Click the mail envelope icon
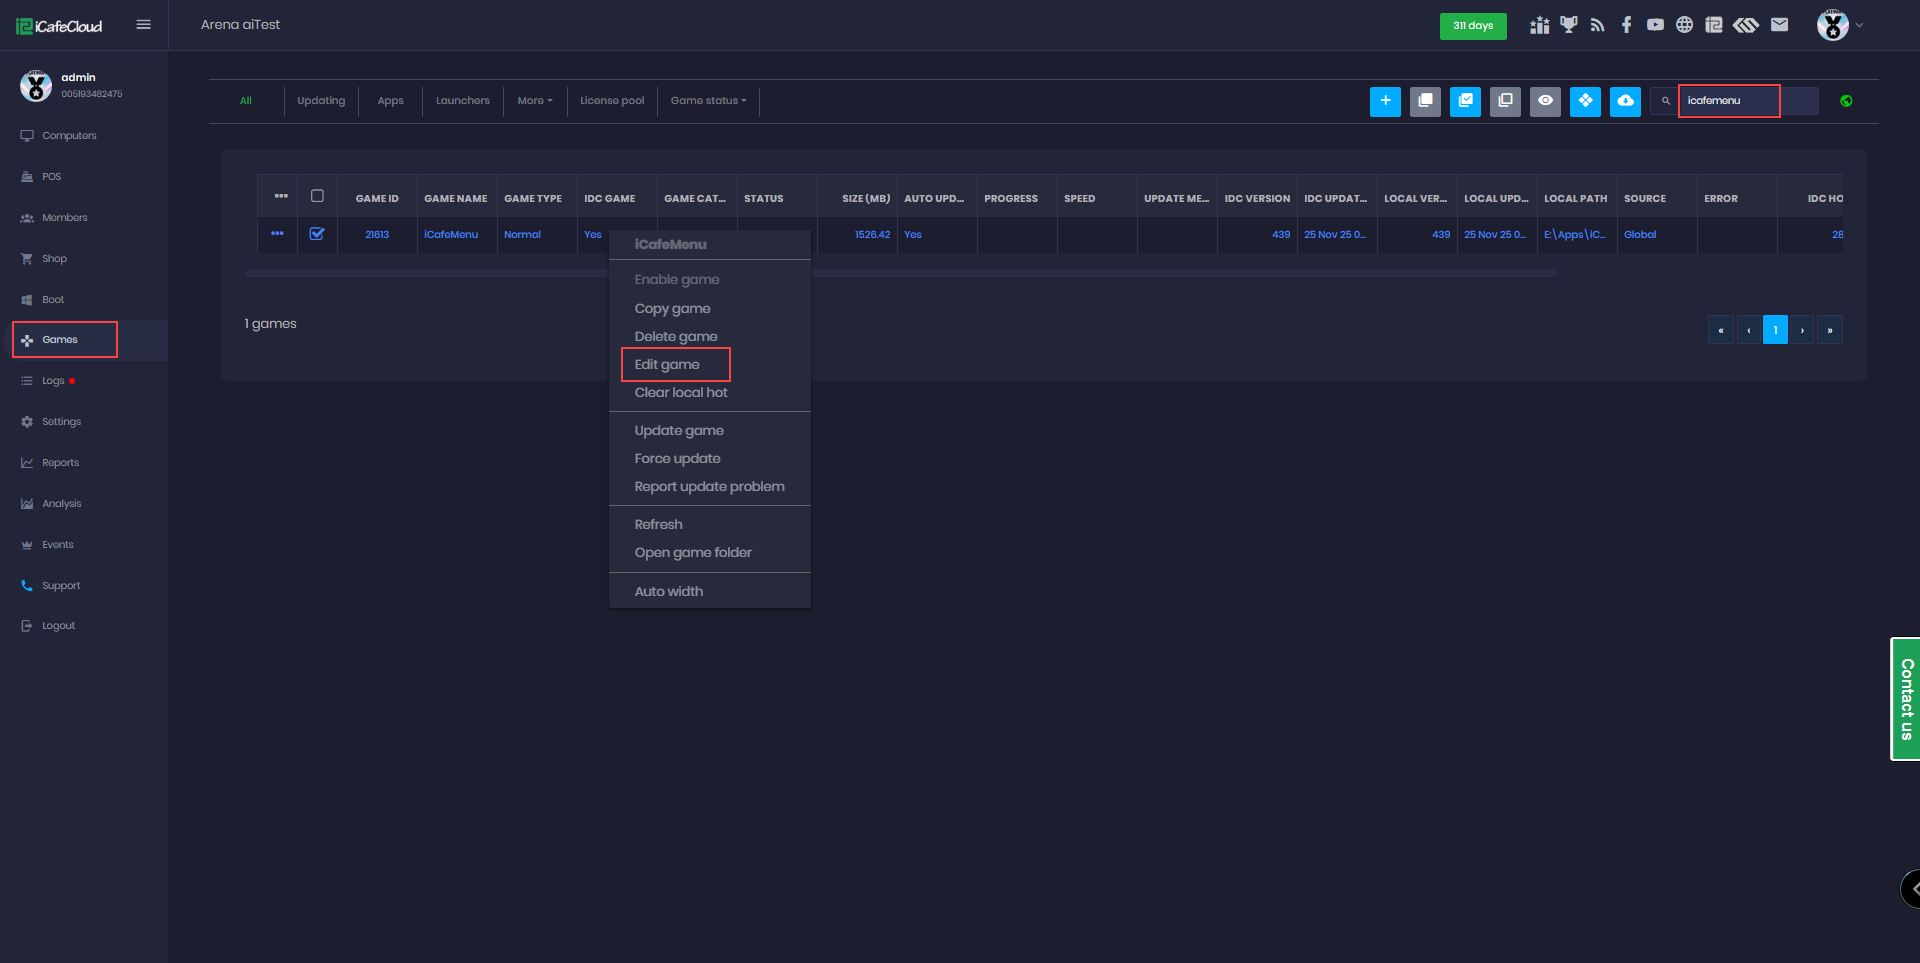 (x=1779, y=25)
